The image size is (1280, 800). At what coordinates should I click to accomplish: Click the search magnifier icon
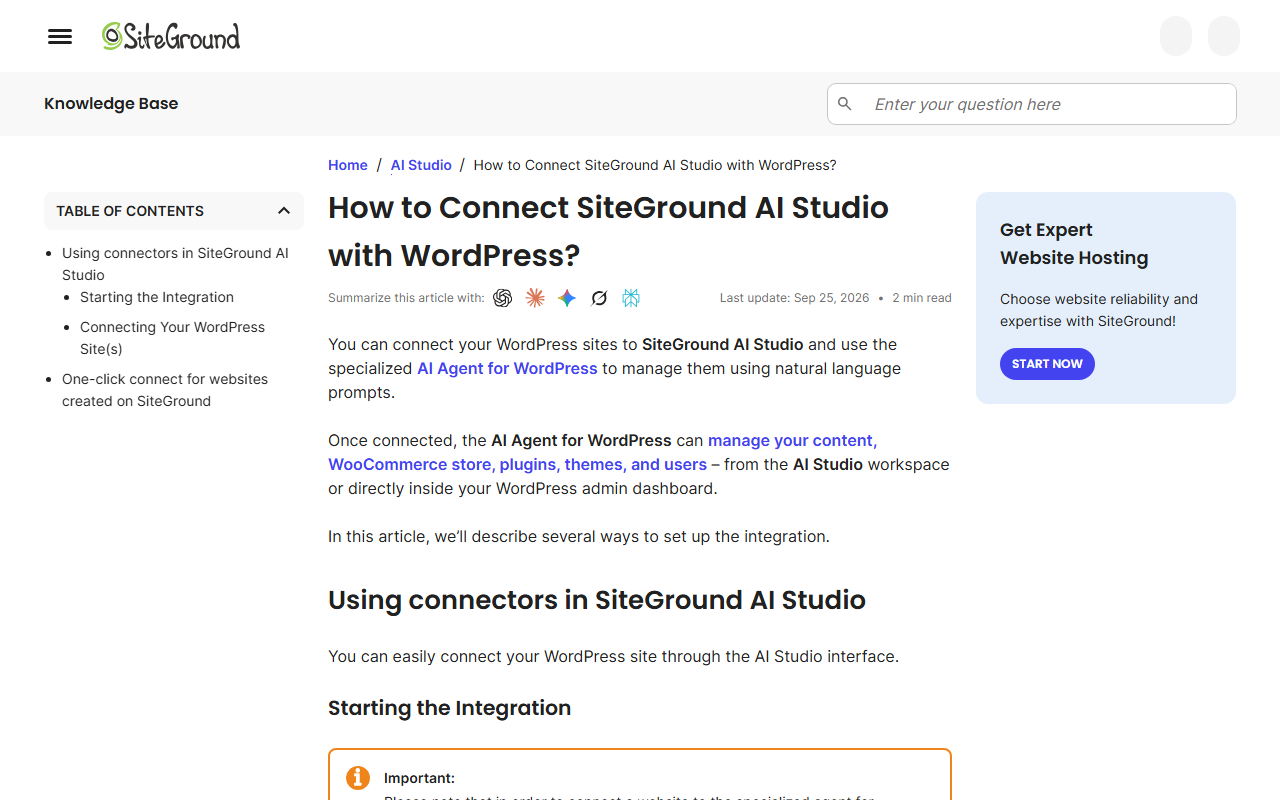pyautogui.click(x=845, y=104)
